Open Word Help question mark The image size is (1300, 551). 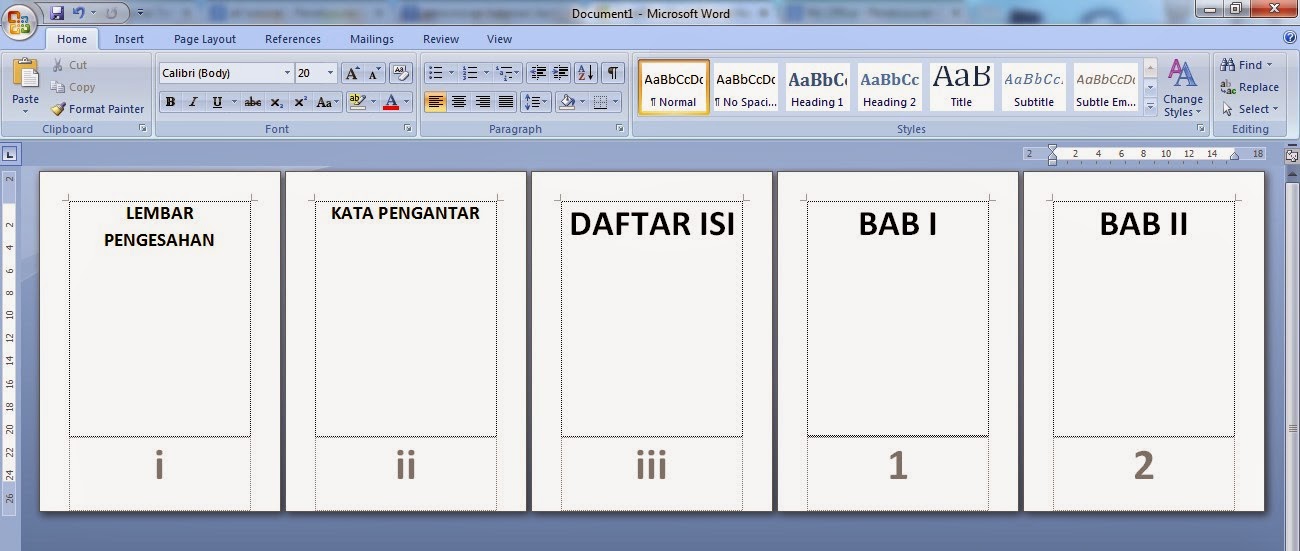click(1290, 37)
